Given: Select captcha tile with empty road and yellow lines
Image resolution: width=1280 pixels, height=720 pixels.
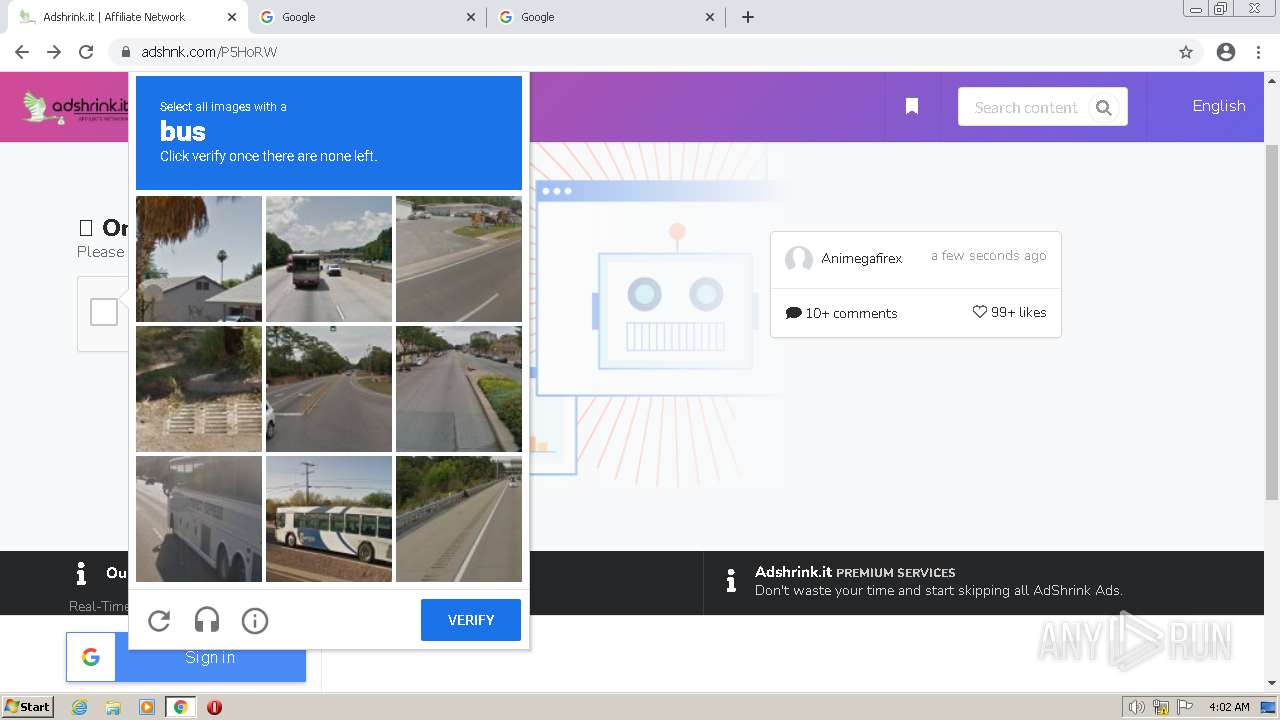Looking at the screenshot, I should point(329,389).
